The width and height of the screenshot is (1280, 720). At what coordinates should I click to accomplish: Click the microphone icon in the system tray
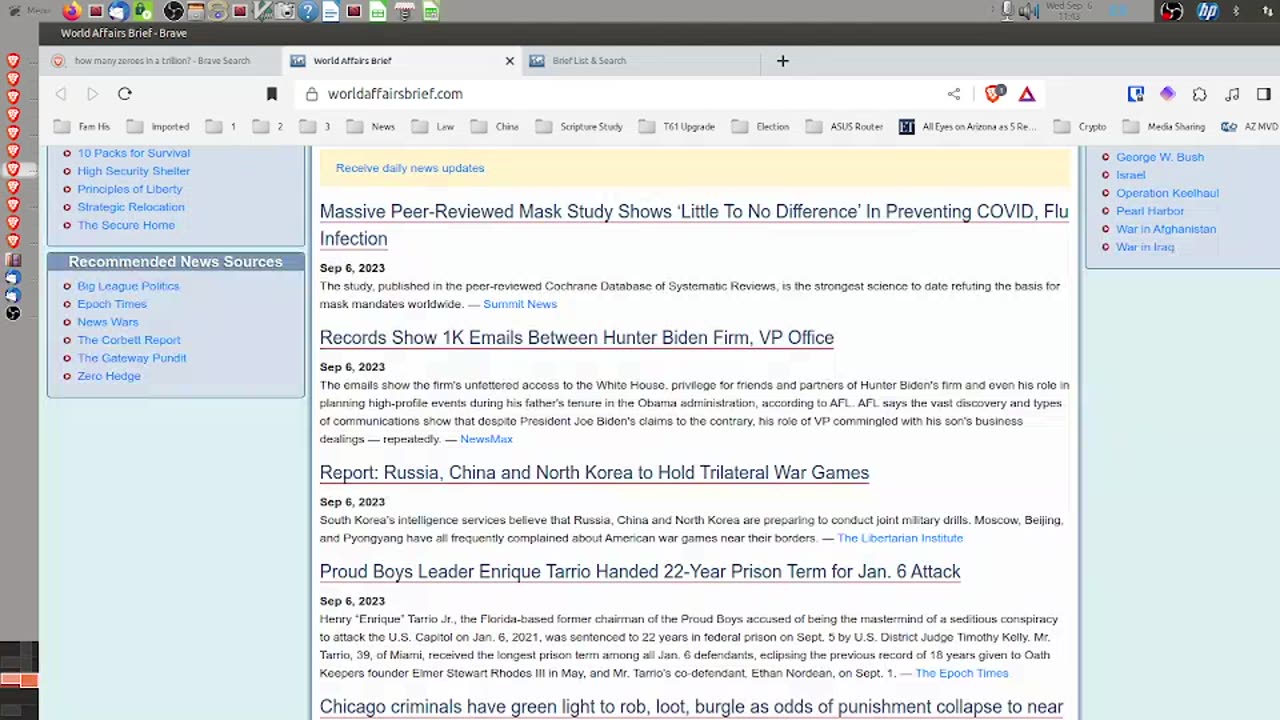pos(1007,12)
